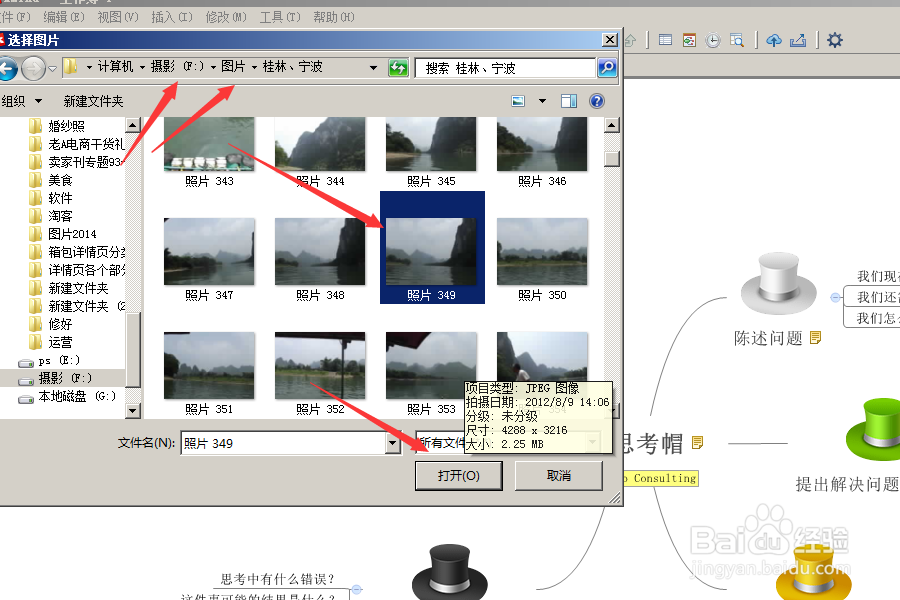Viewport: 900px width, 600px height.
Task: Click the search-in-map toolbar icon
Action: pyautogui.click(x=737, y=40)
